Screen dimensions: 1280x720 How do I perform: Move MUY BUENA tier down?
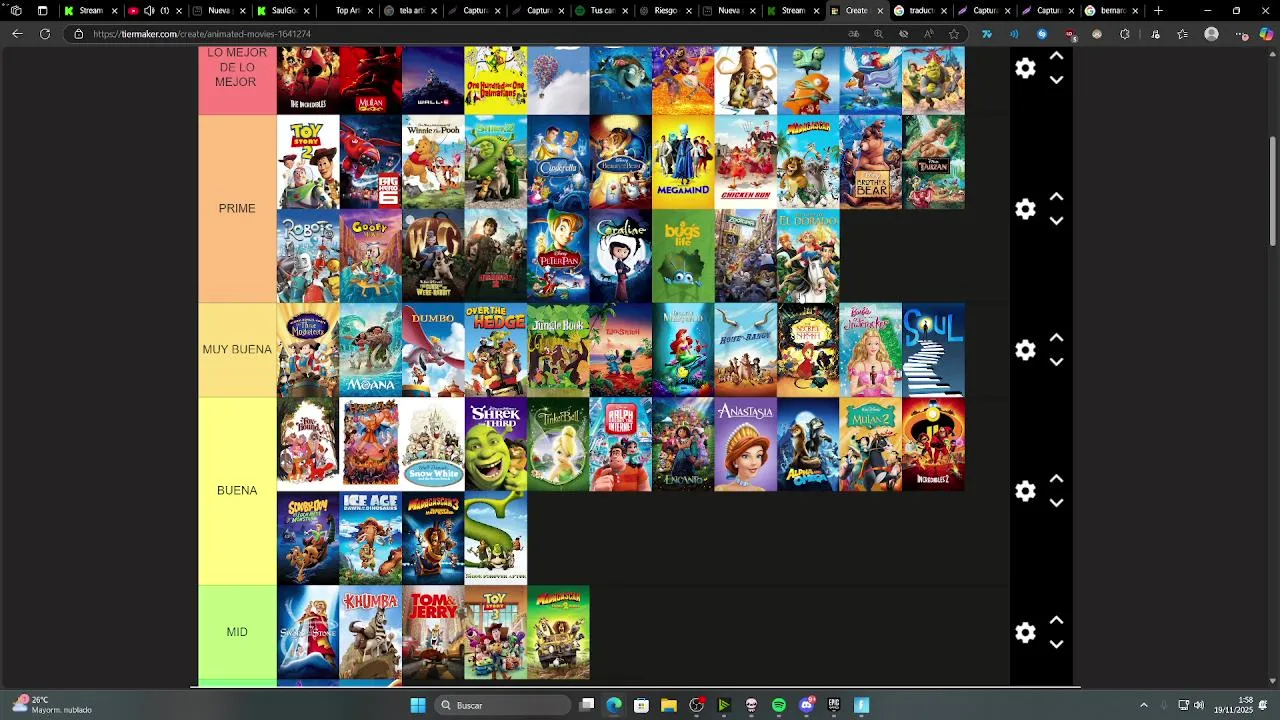click(1056, 362)
